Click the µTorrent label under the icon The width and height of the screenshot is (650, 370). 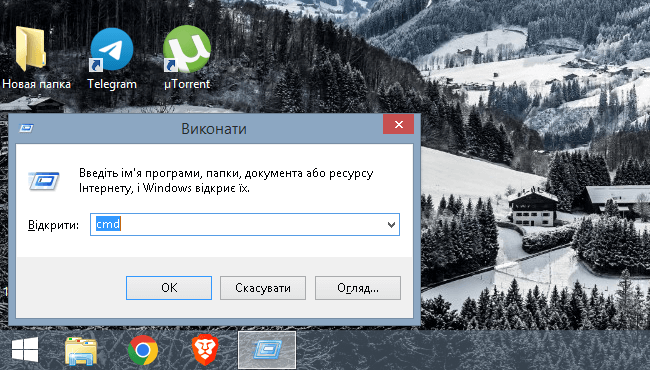click(x=187, y=84)
